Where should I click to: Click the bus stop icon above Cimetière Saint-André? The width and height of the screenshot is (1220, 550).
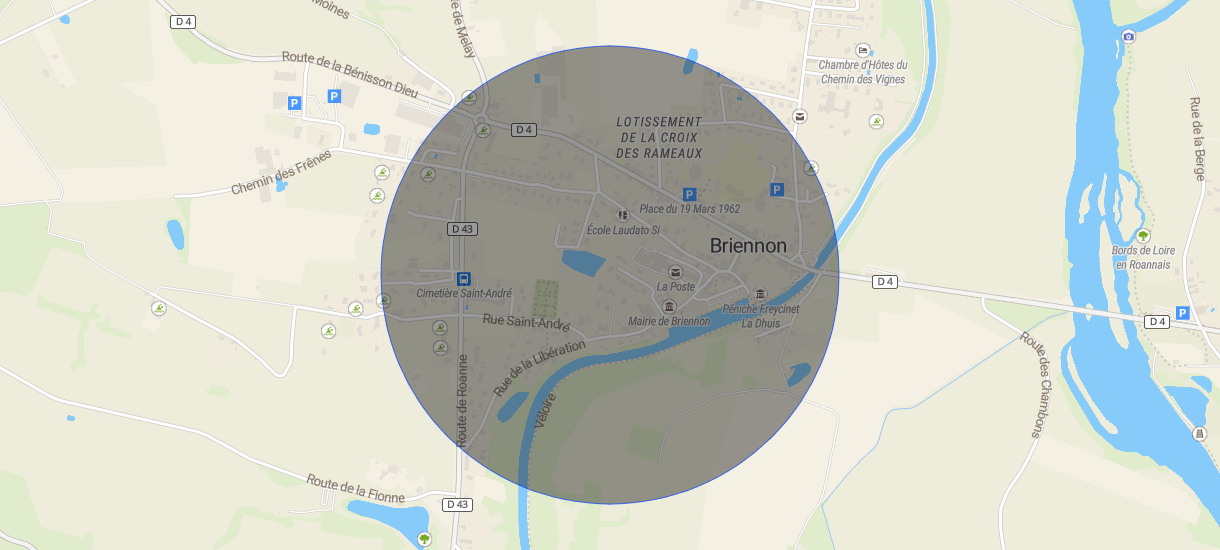[463, 278]
